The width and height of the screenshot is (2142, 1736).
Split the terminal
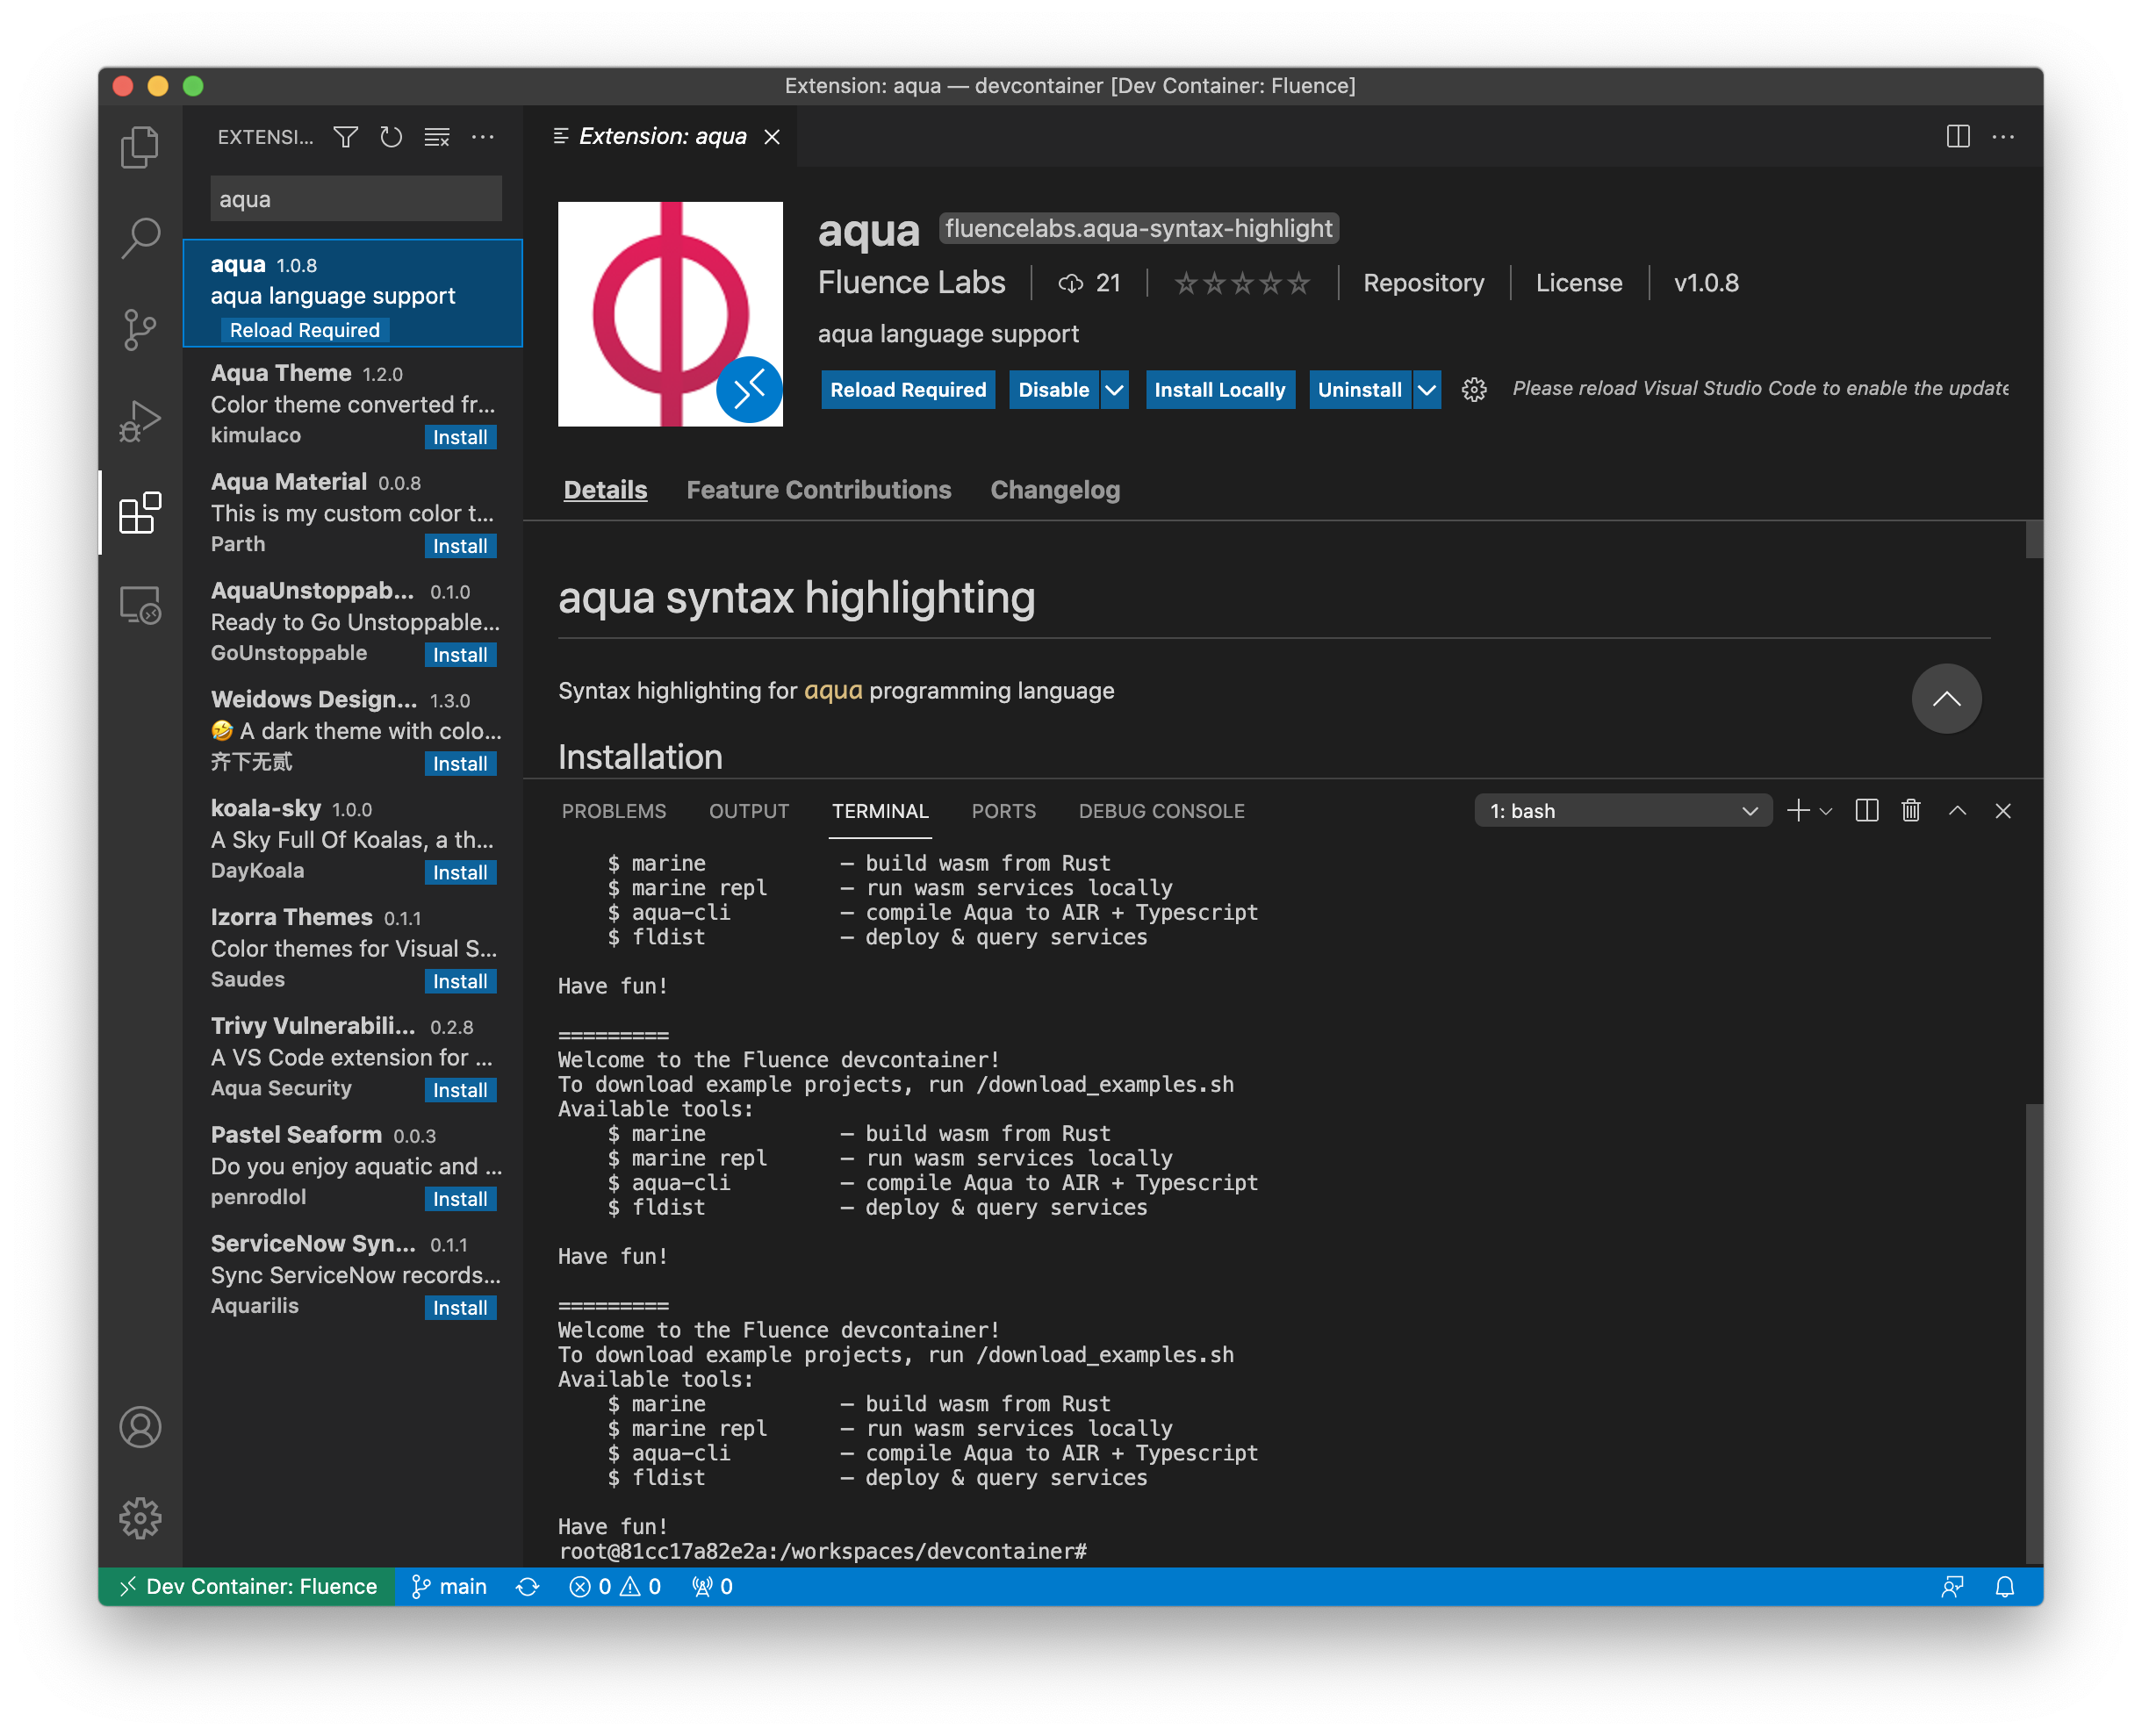(x=1866, y=811)
